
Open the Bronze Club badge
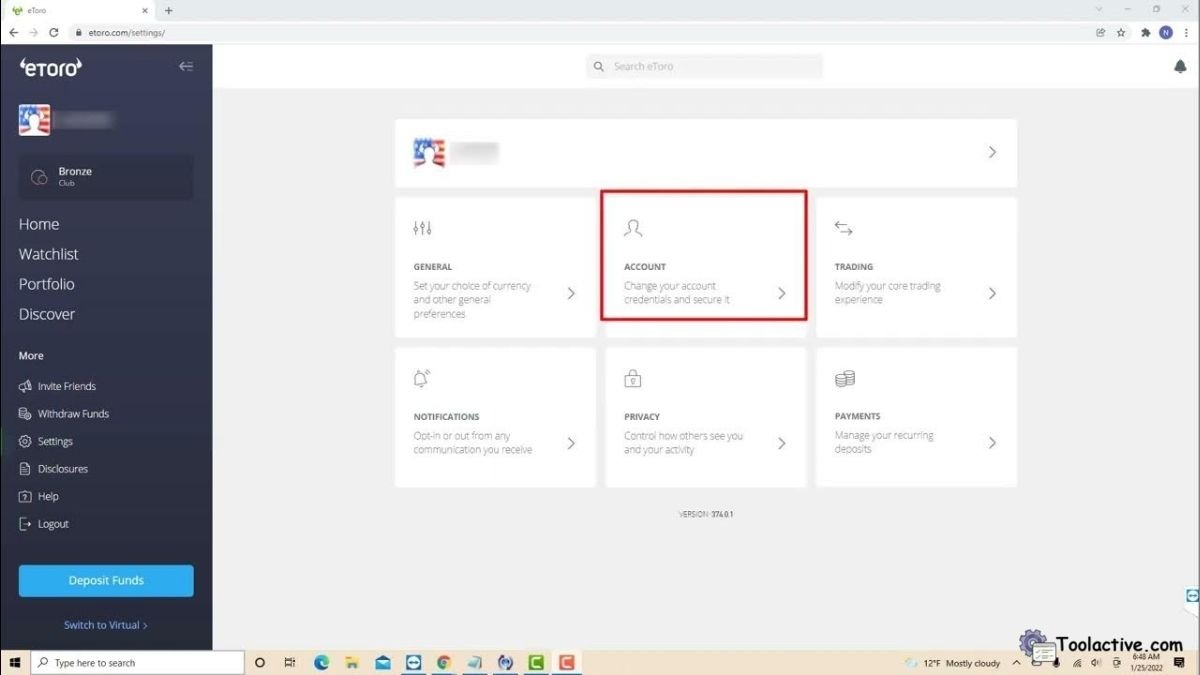(106, 177)
